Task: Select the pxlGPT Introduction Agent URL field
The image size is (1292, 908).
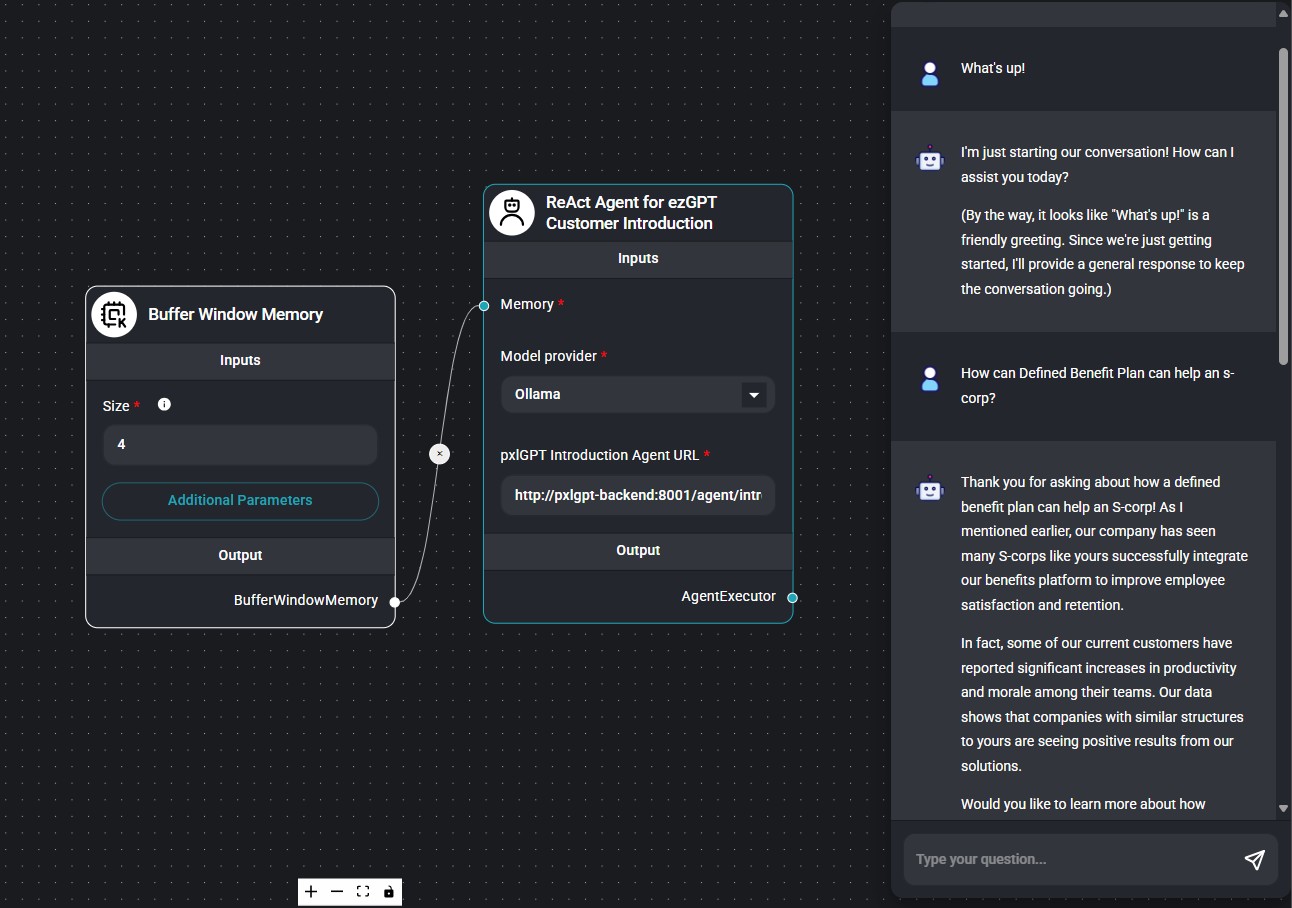Action: click(637, 495)
